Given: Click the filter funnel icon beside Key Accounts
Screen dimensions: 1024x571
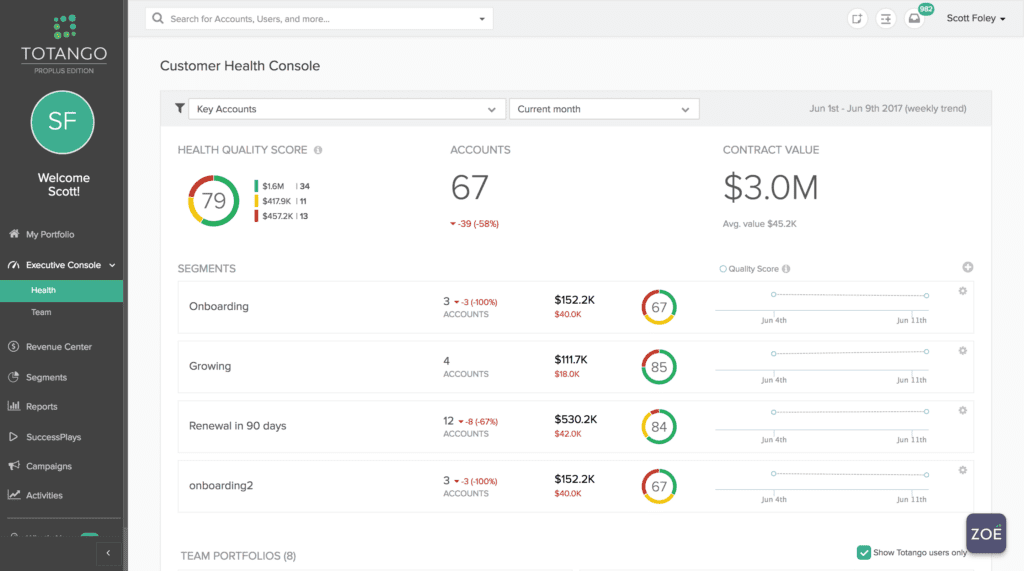Looking at the screenshot, I should click(180, 108).
